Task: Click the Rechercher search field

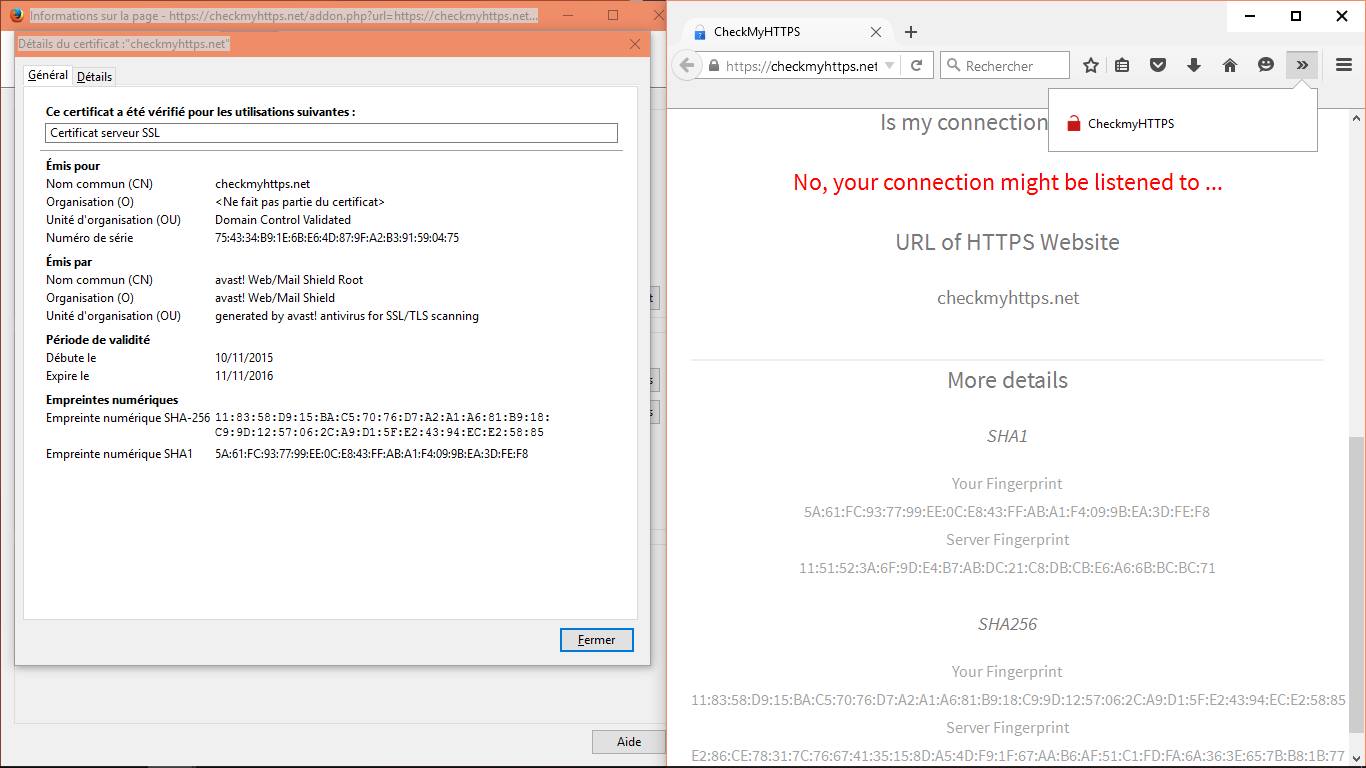Action: (x=1005, y=66)
